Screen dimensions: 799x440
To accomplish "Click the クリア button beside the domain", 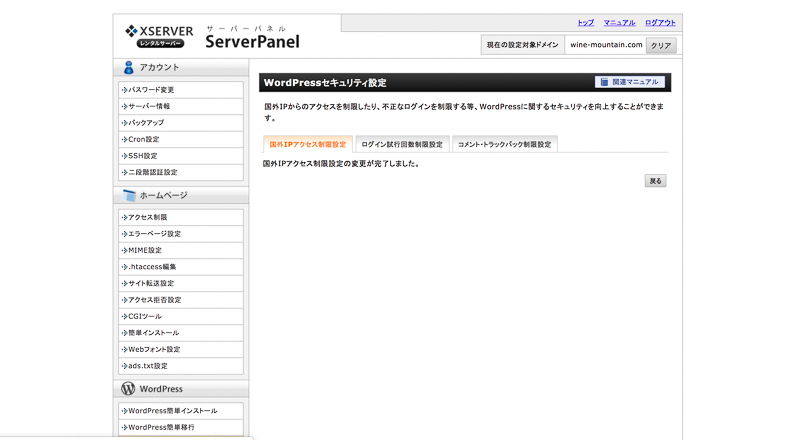I will click(x=661, y=45).
